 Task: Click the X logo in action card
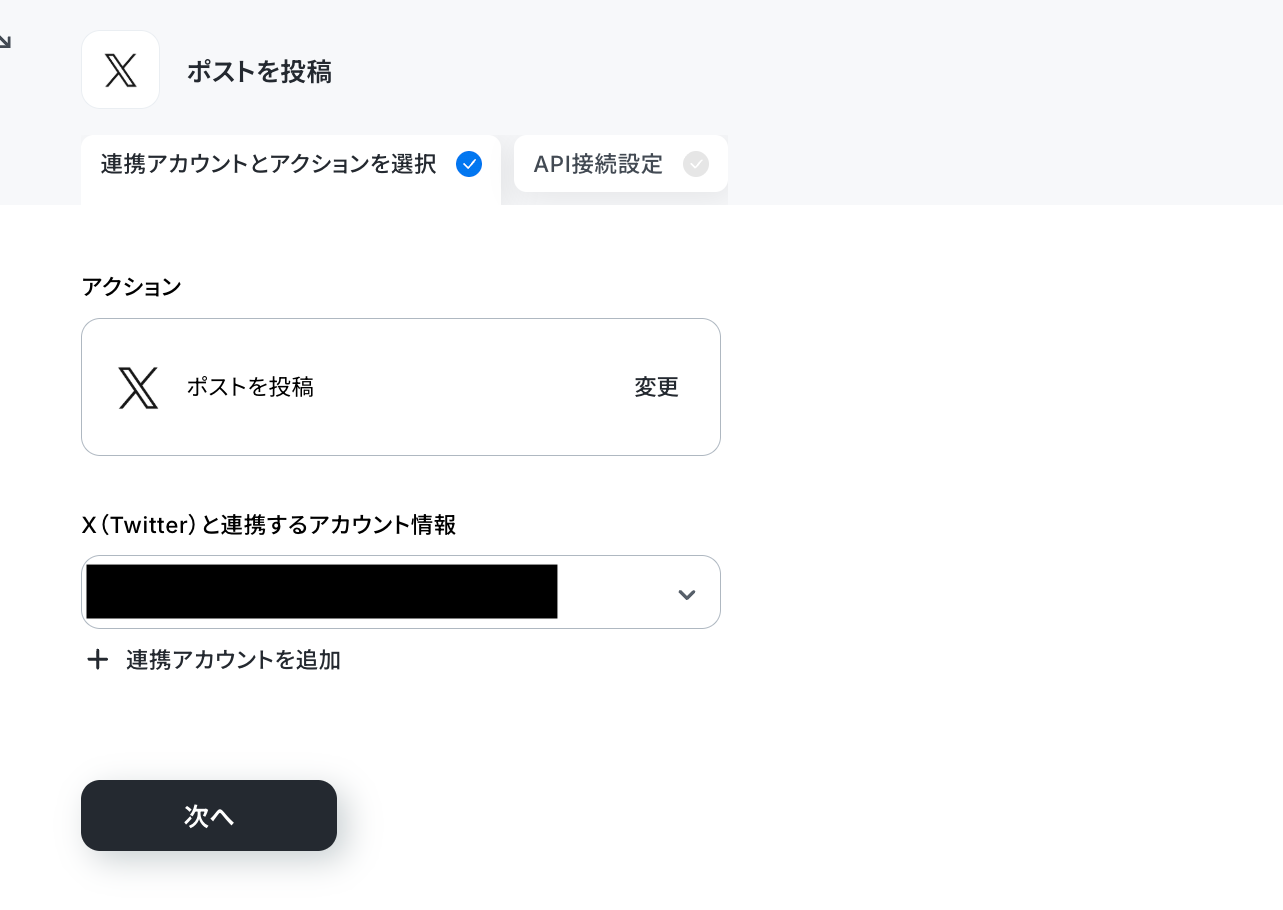(x=138, y=387)
